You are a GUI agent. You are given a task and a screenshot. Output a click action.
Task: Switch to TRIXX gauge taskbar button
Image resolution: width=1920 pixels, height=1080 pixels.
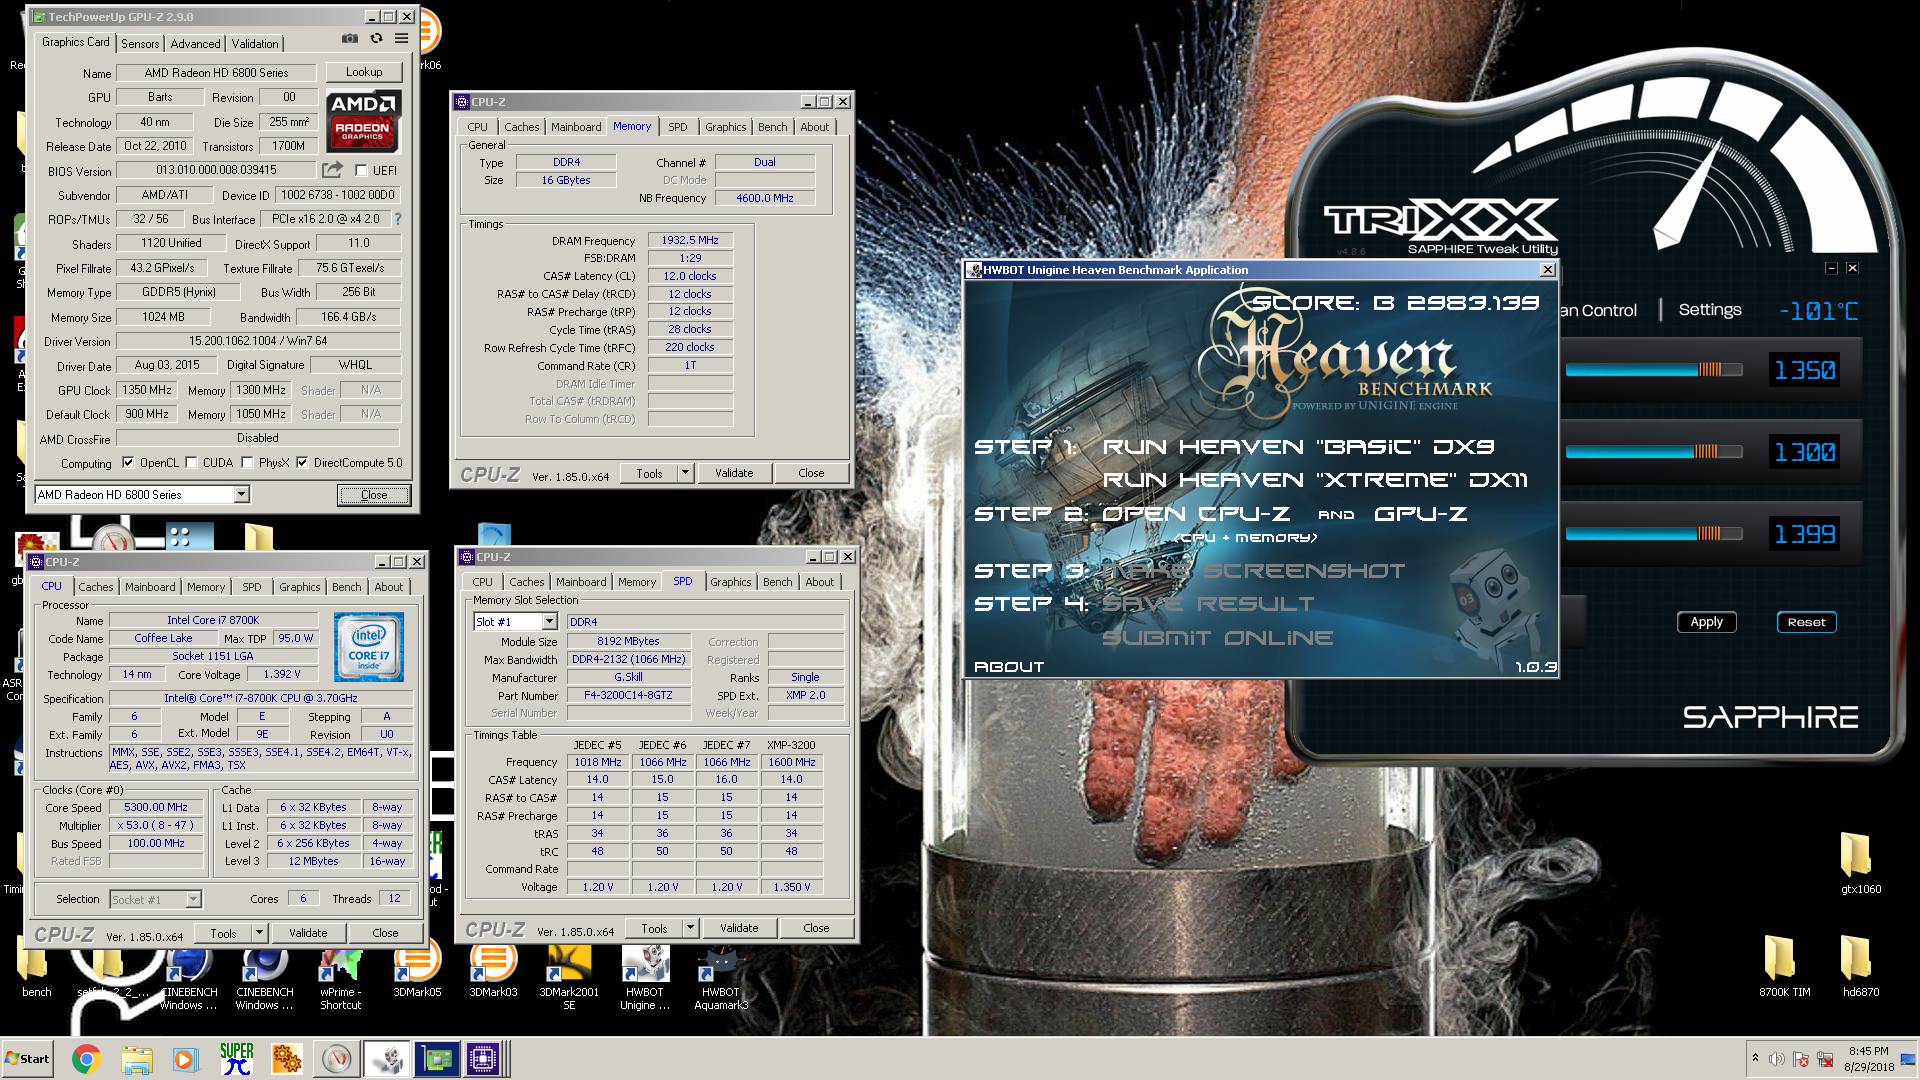click(337, 1059)
